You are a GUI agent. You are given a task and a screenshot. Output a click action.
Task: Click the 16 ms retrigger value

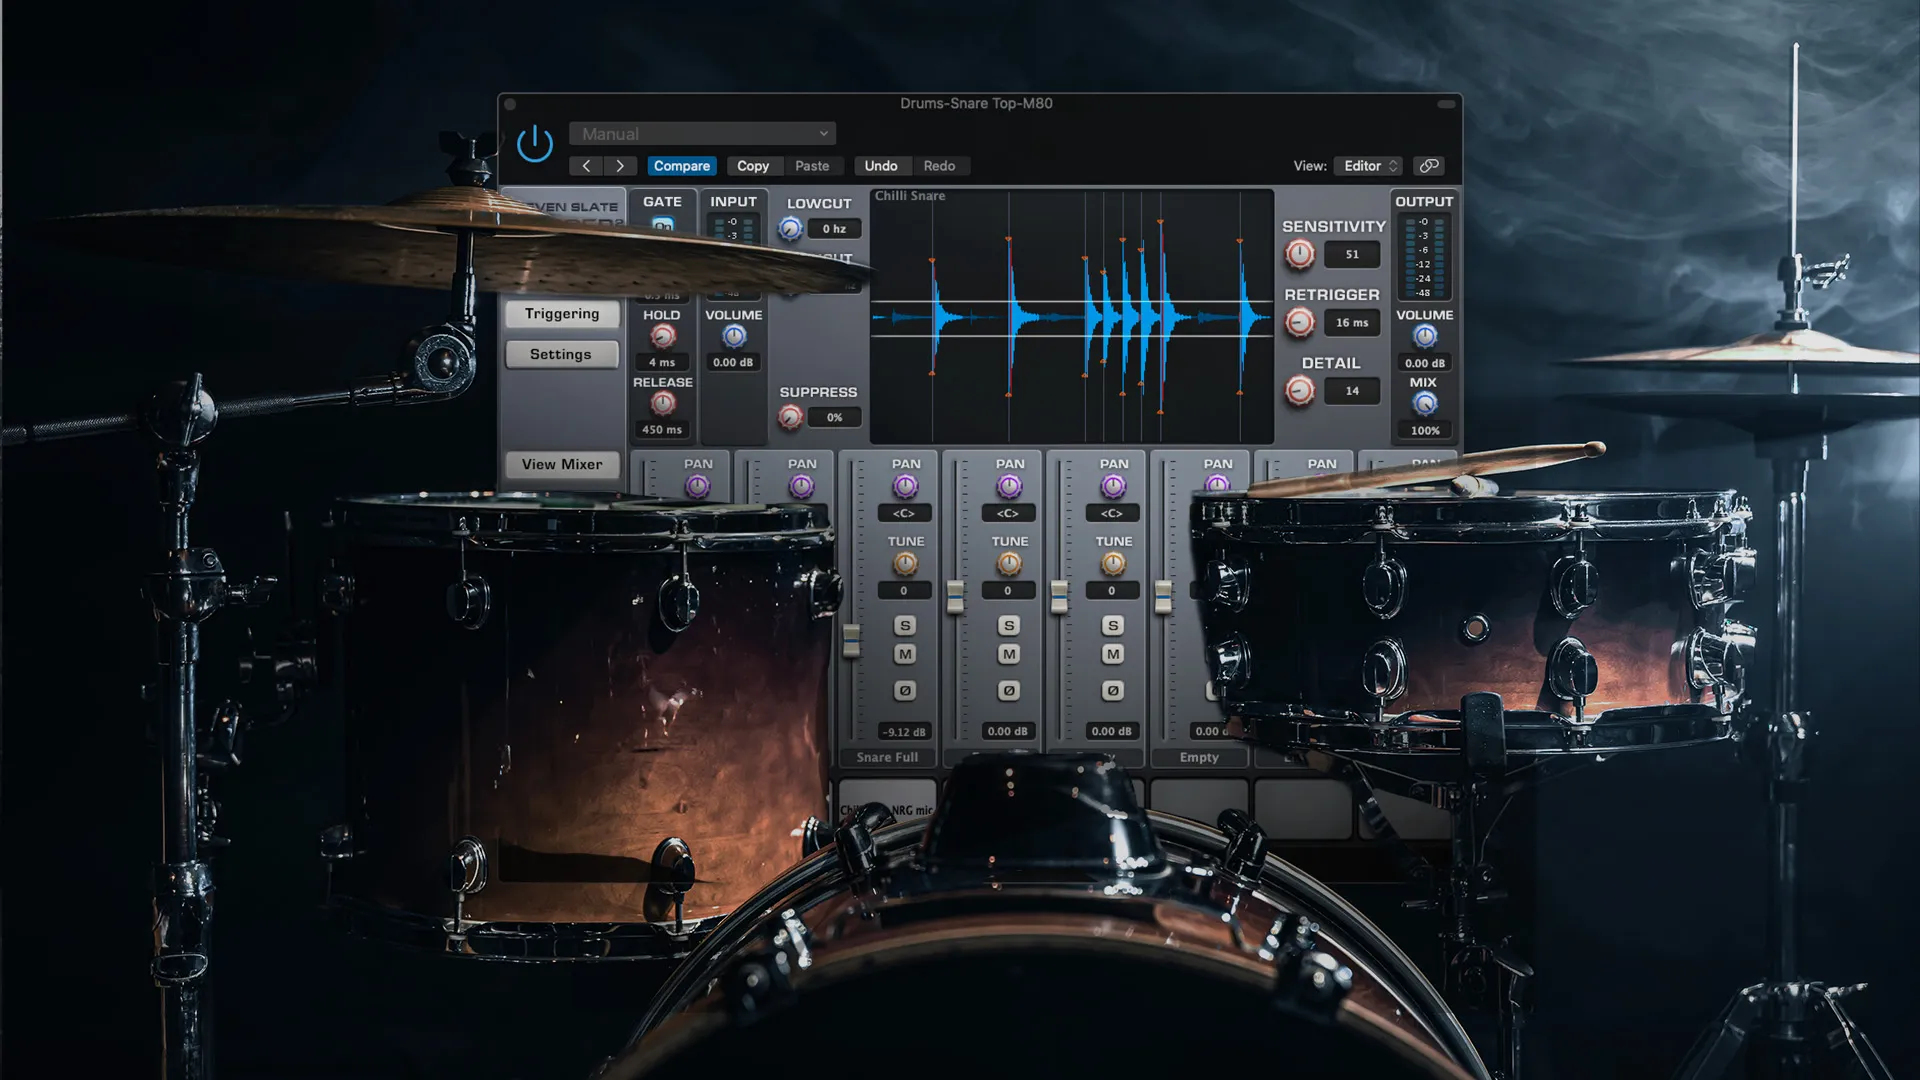1352,322
